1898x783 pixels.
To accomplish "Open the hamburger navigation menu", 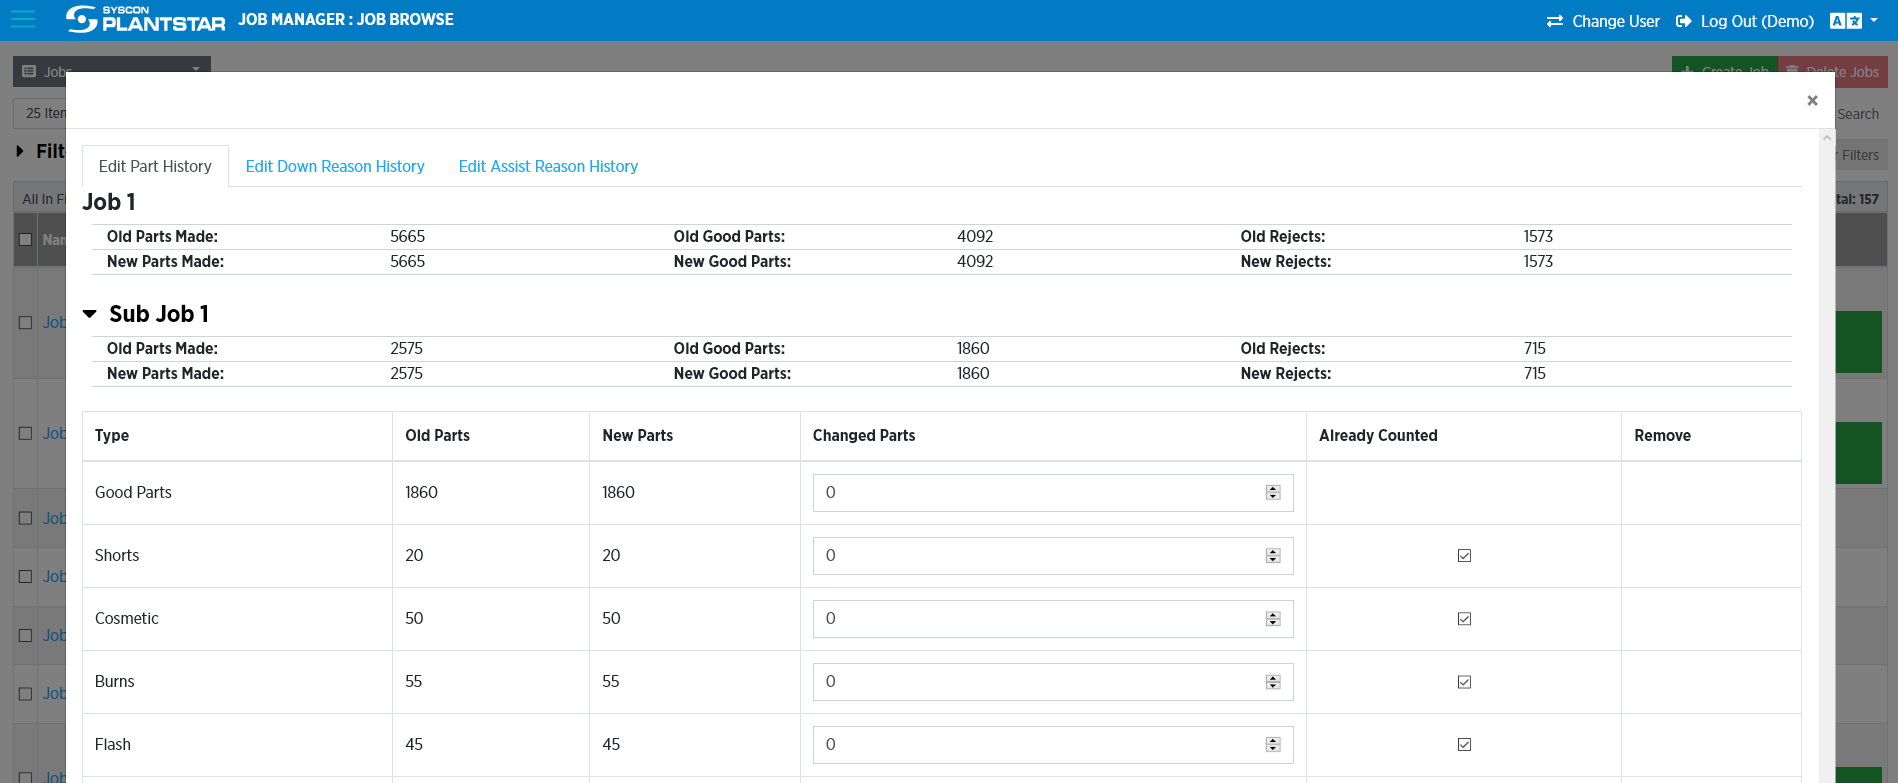I will (x=22, y=19).
